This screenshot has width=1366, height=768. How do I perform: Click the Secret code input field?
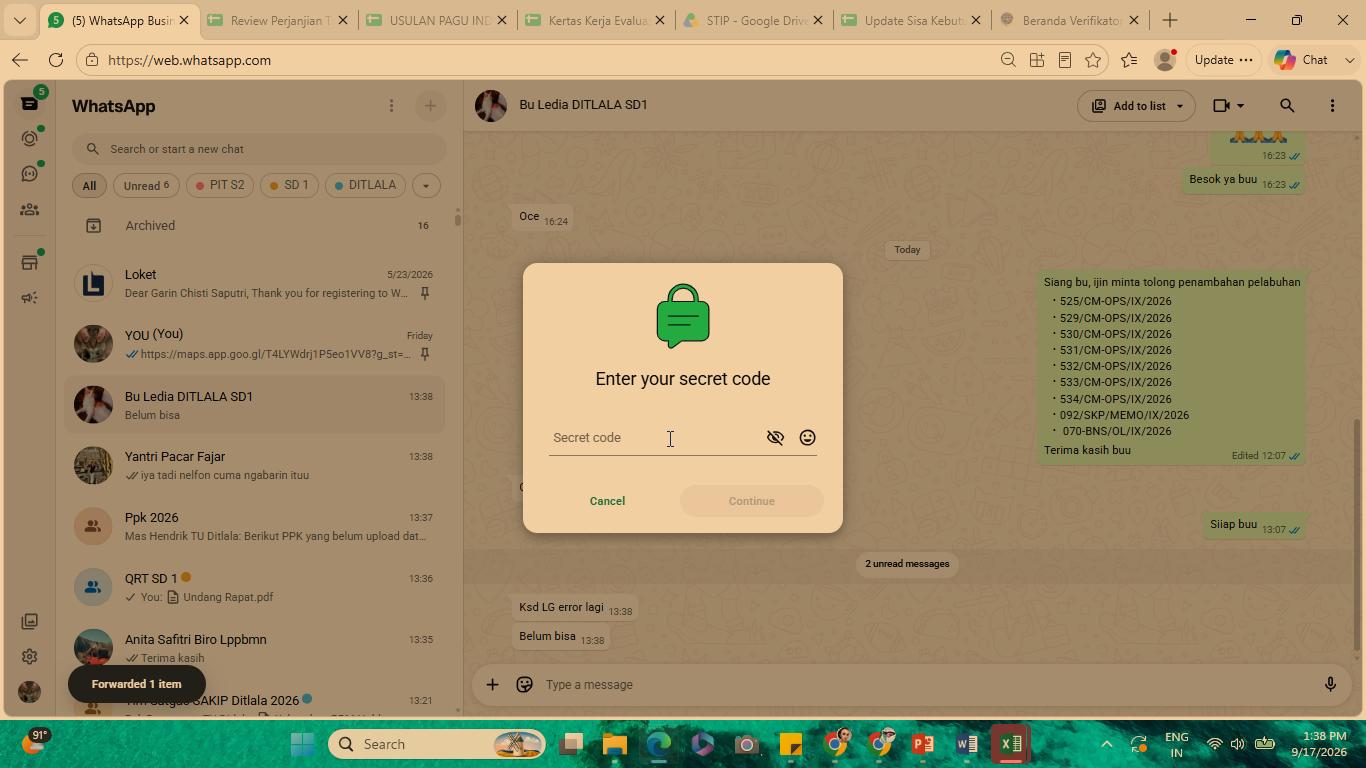pyautogui.click(x=655, y=438)
